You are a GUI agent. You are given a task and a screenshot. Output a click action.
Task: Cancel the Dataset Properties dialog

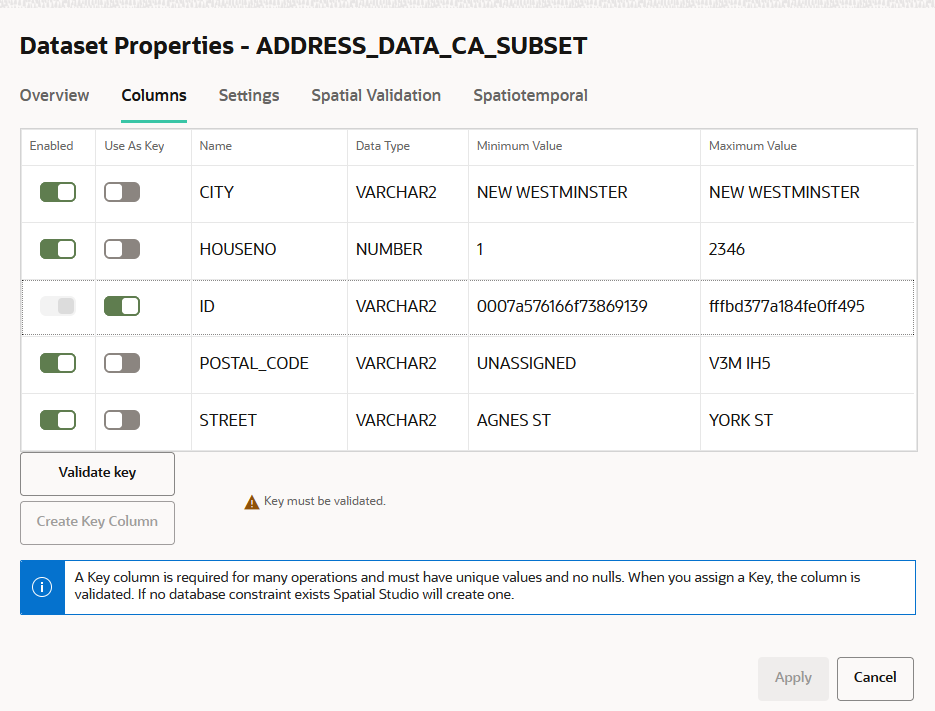[874, 678]
